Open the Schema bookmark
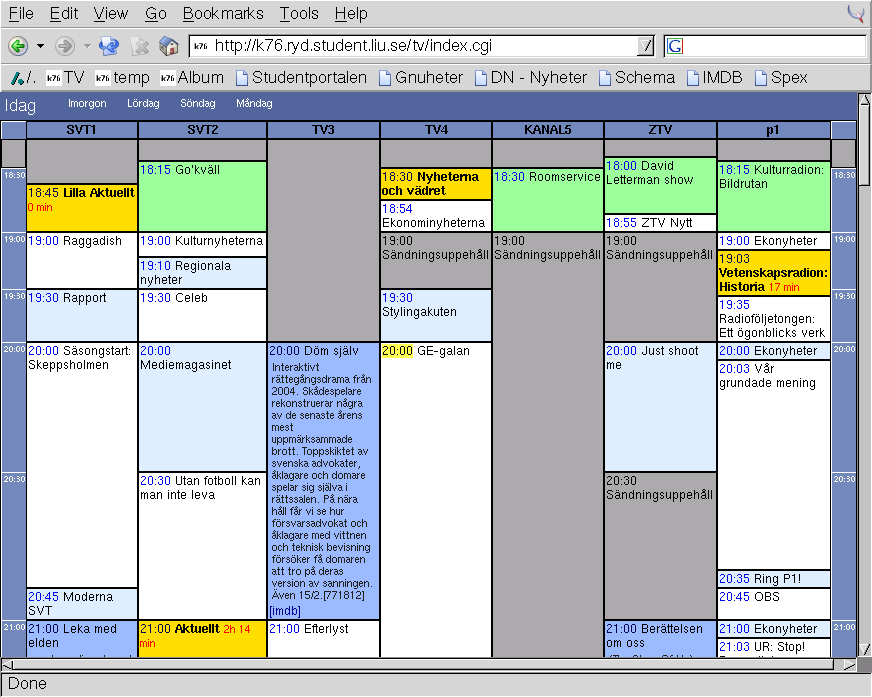 point(637,78)
